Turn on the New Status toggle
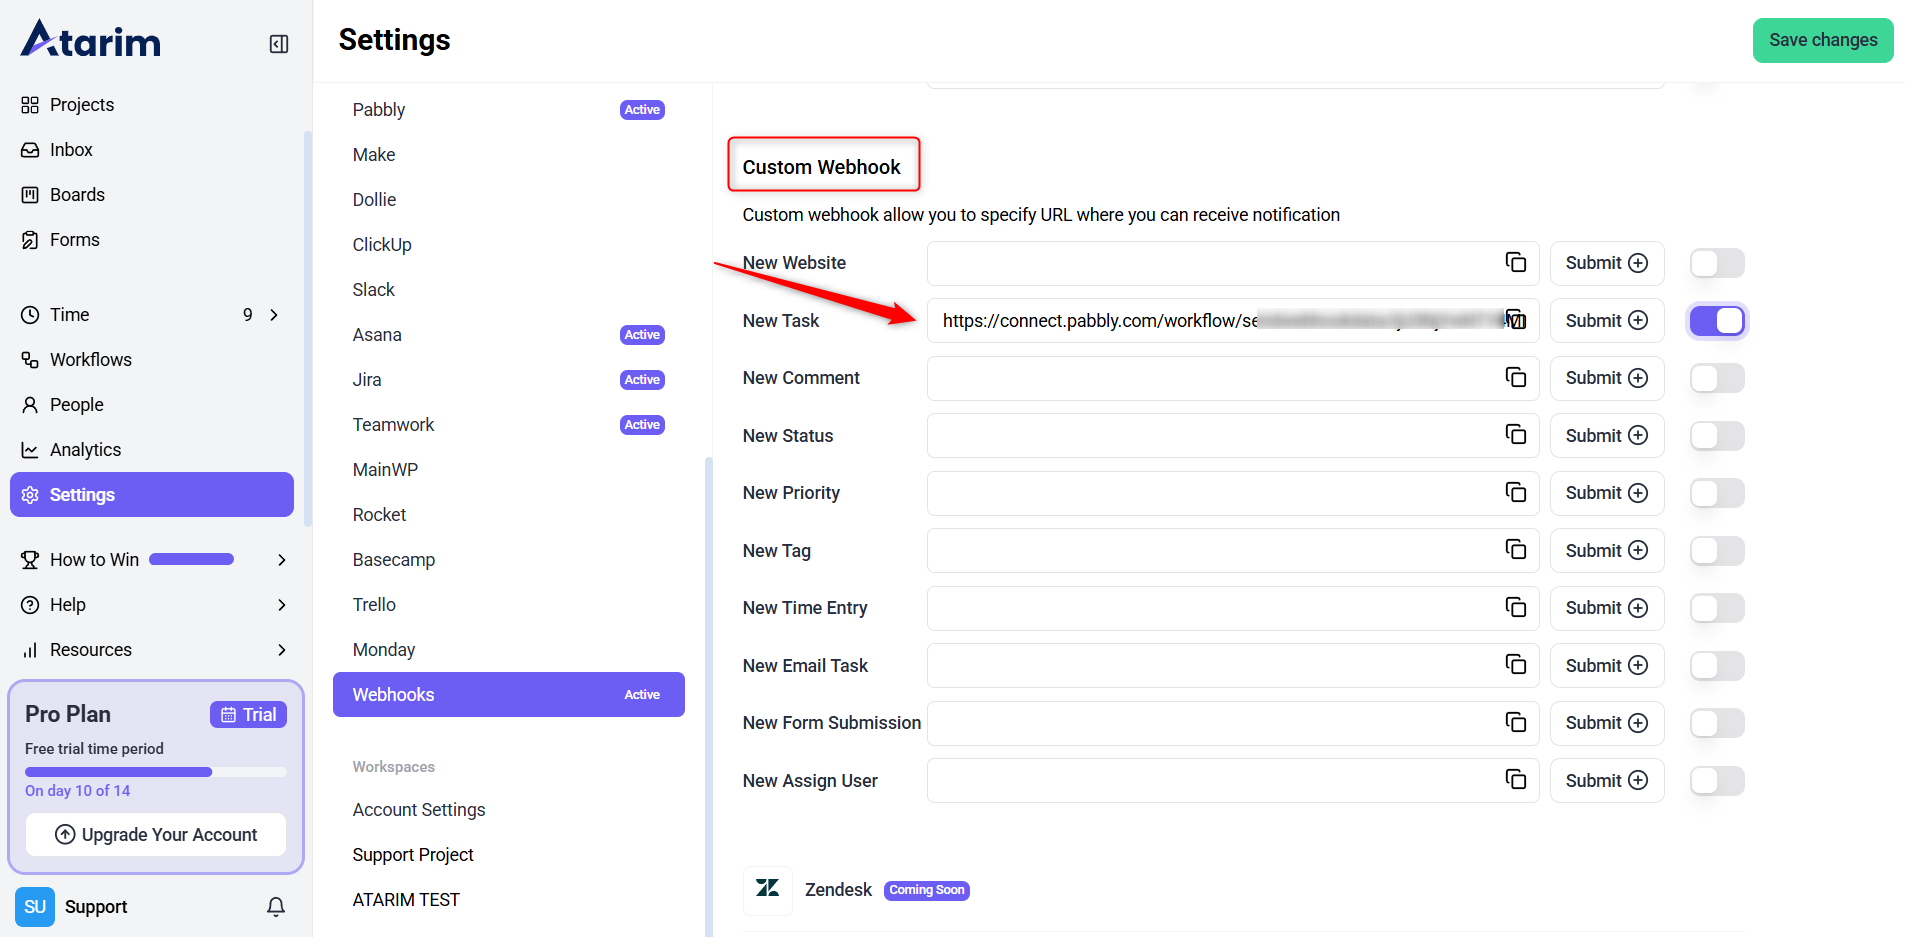The image size is (1905, 937). 1716,436
